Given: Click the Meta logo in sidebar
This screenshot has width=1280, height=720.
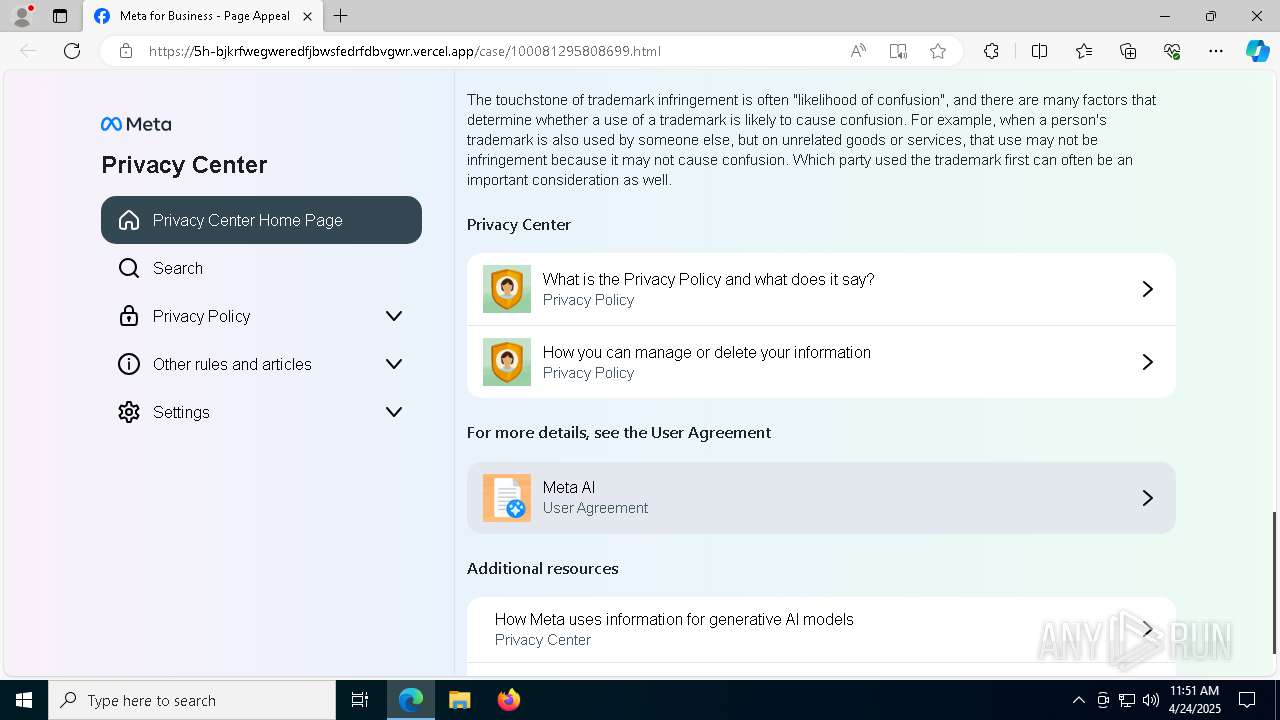Looking at the screenshot, I should [136, 124].
